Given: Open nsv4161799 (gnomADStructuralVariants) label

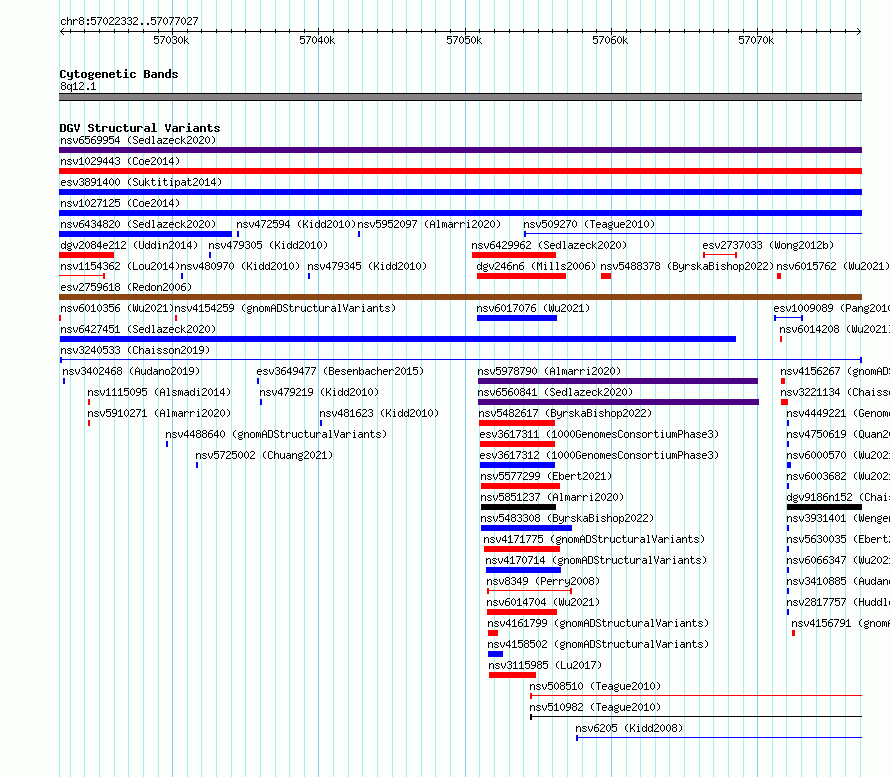Looking at the screenshot, I should pos(598,623).
